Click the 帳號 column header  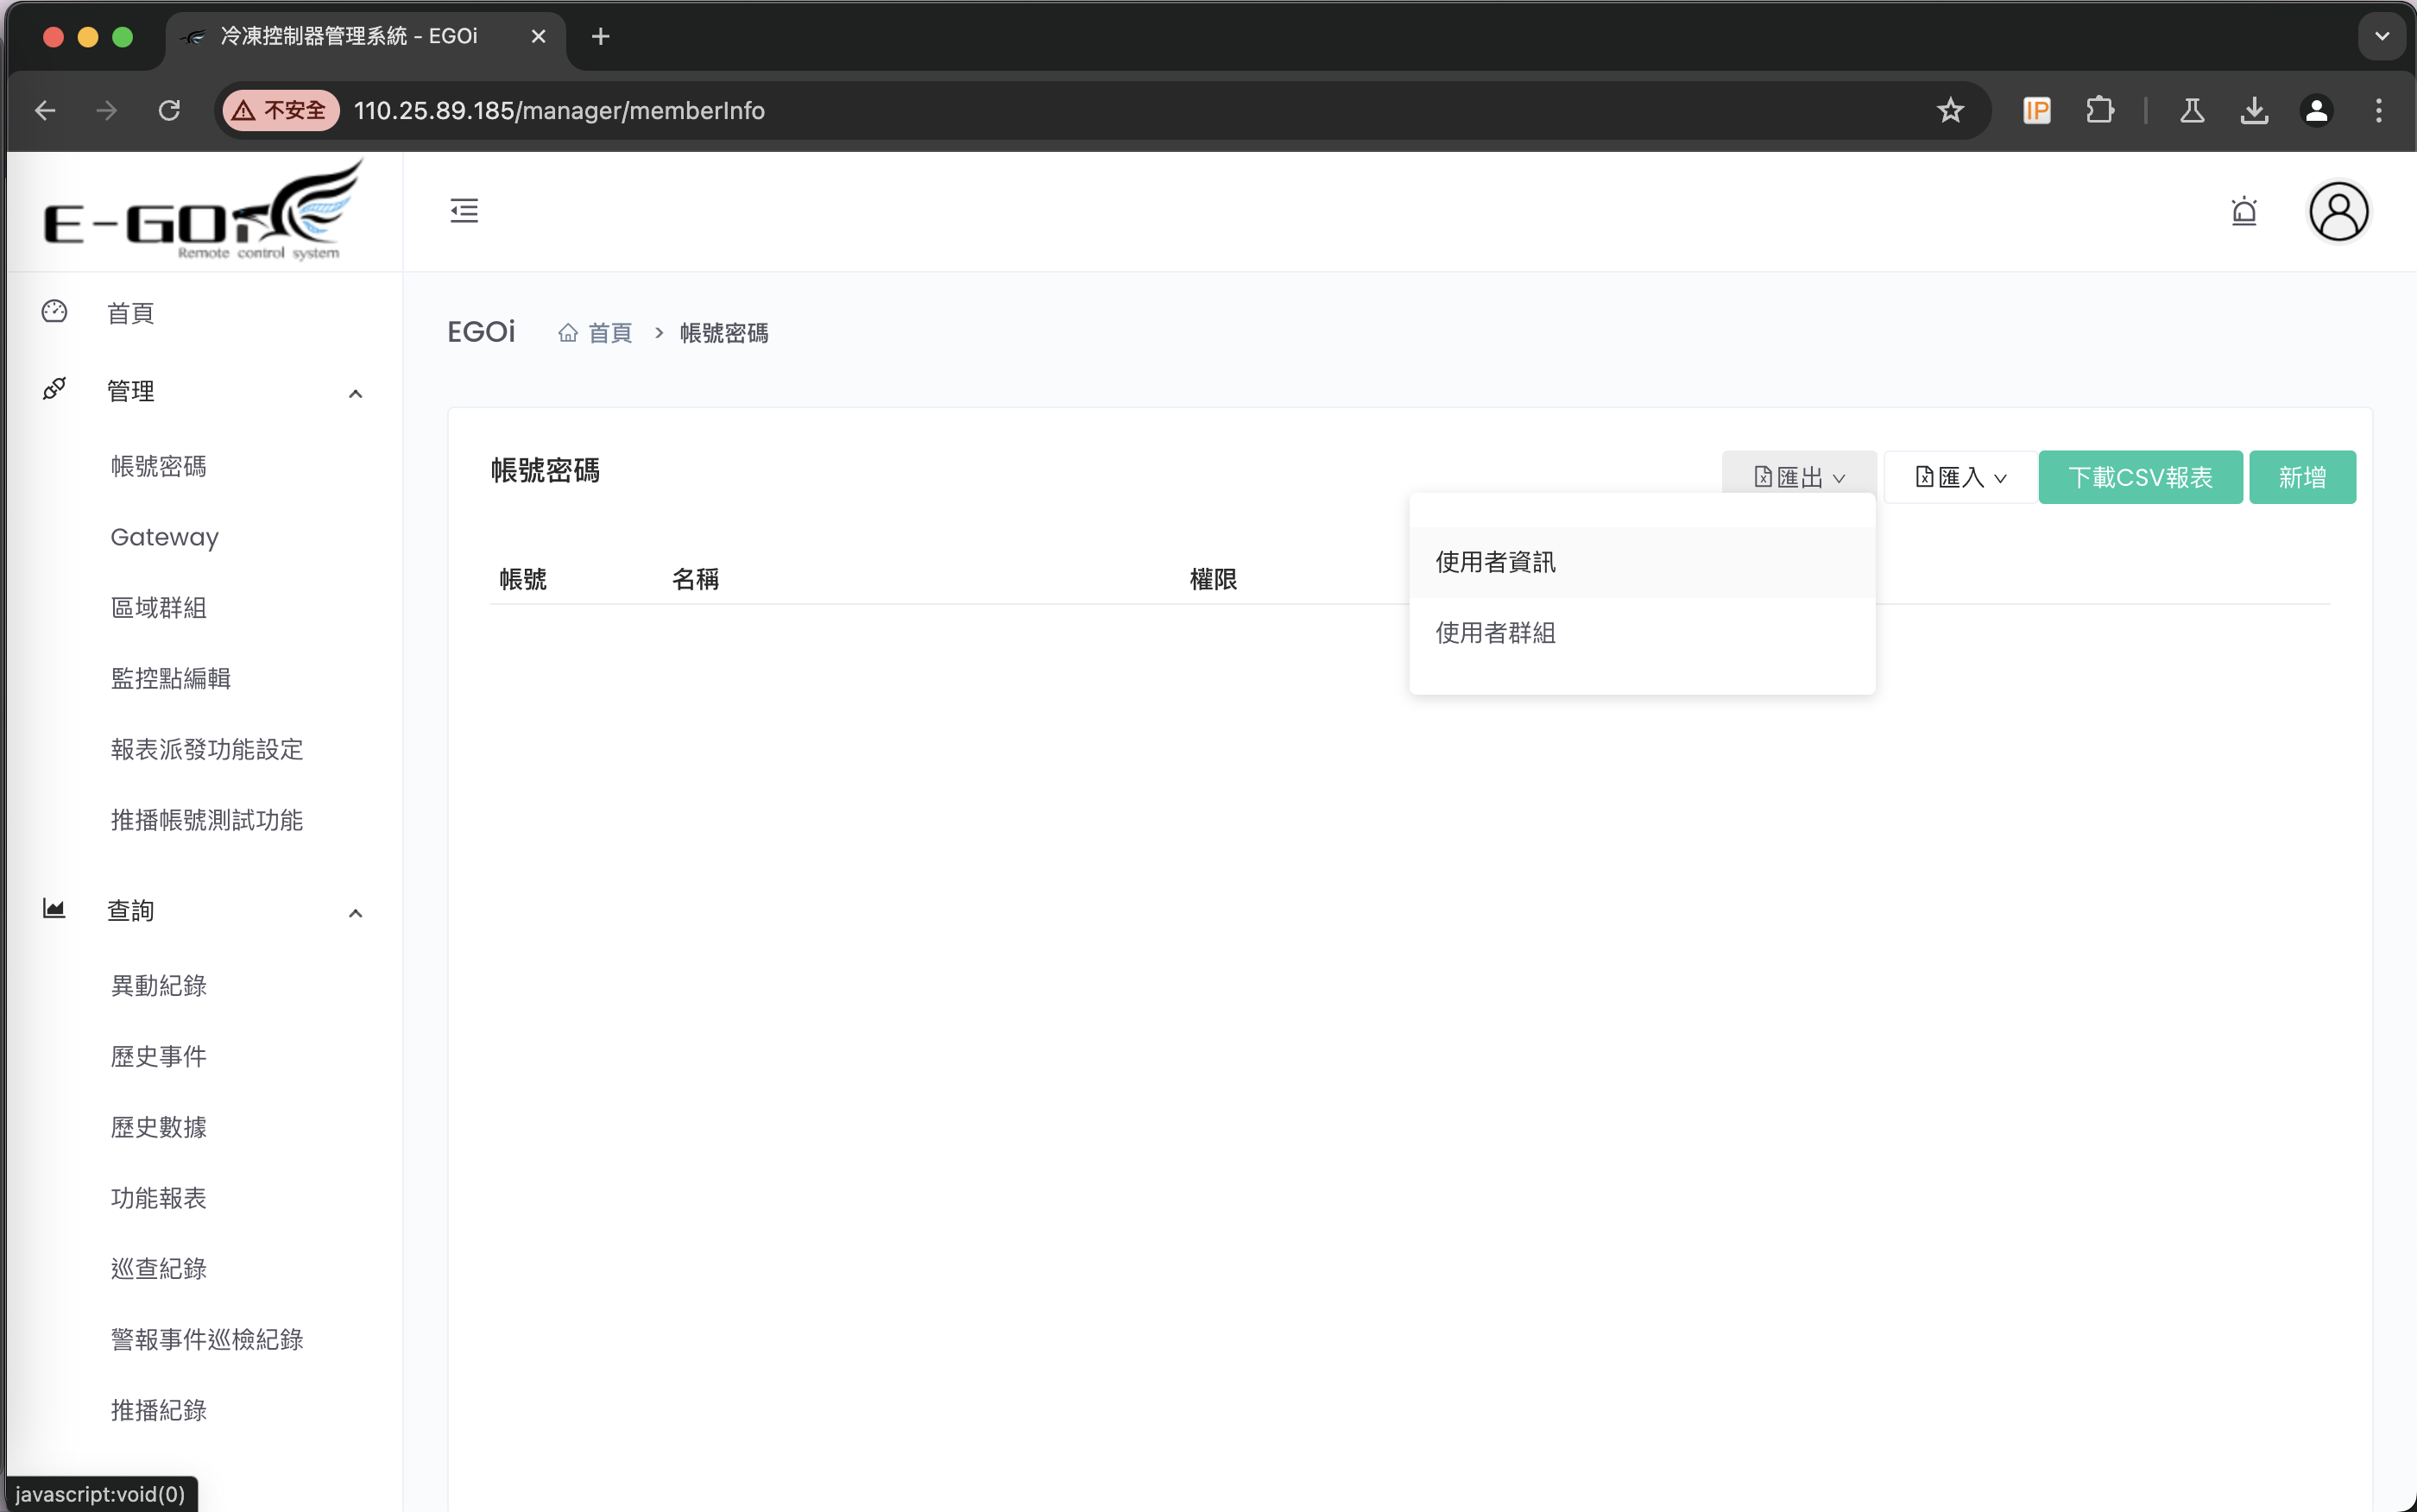pyautogui.click(x=523, y=579)
